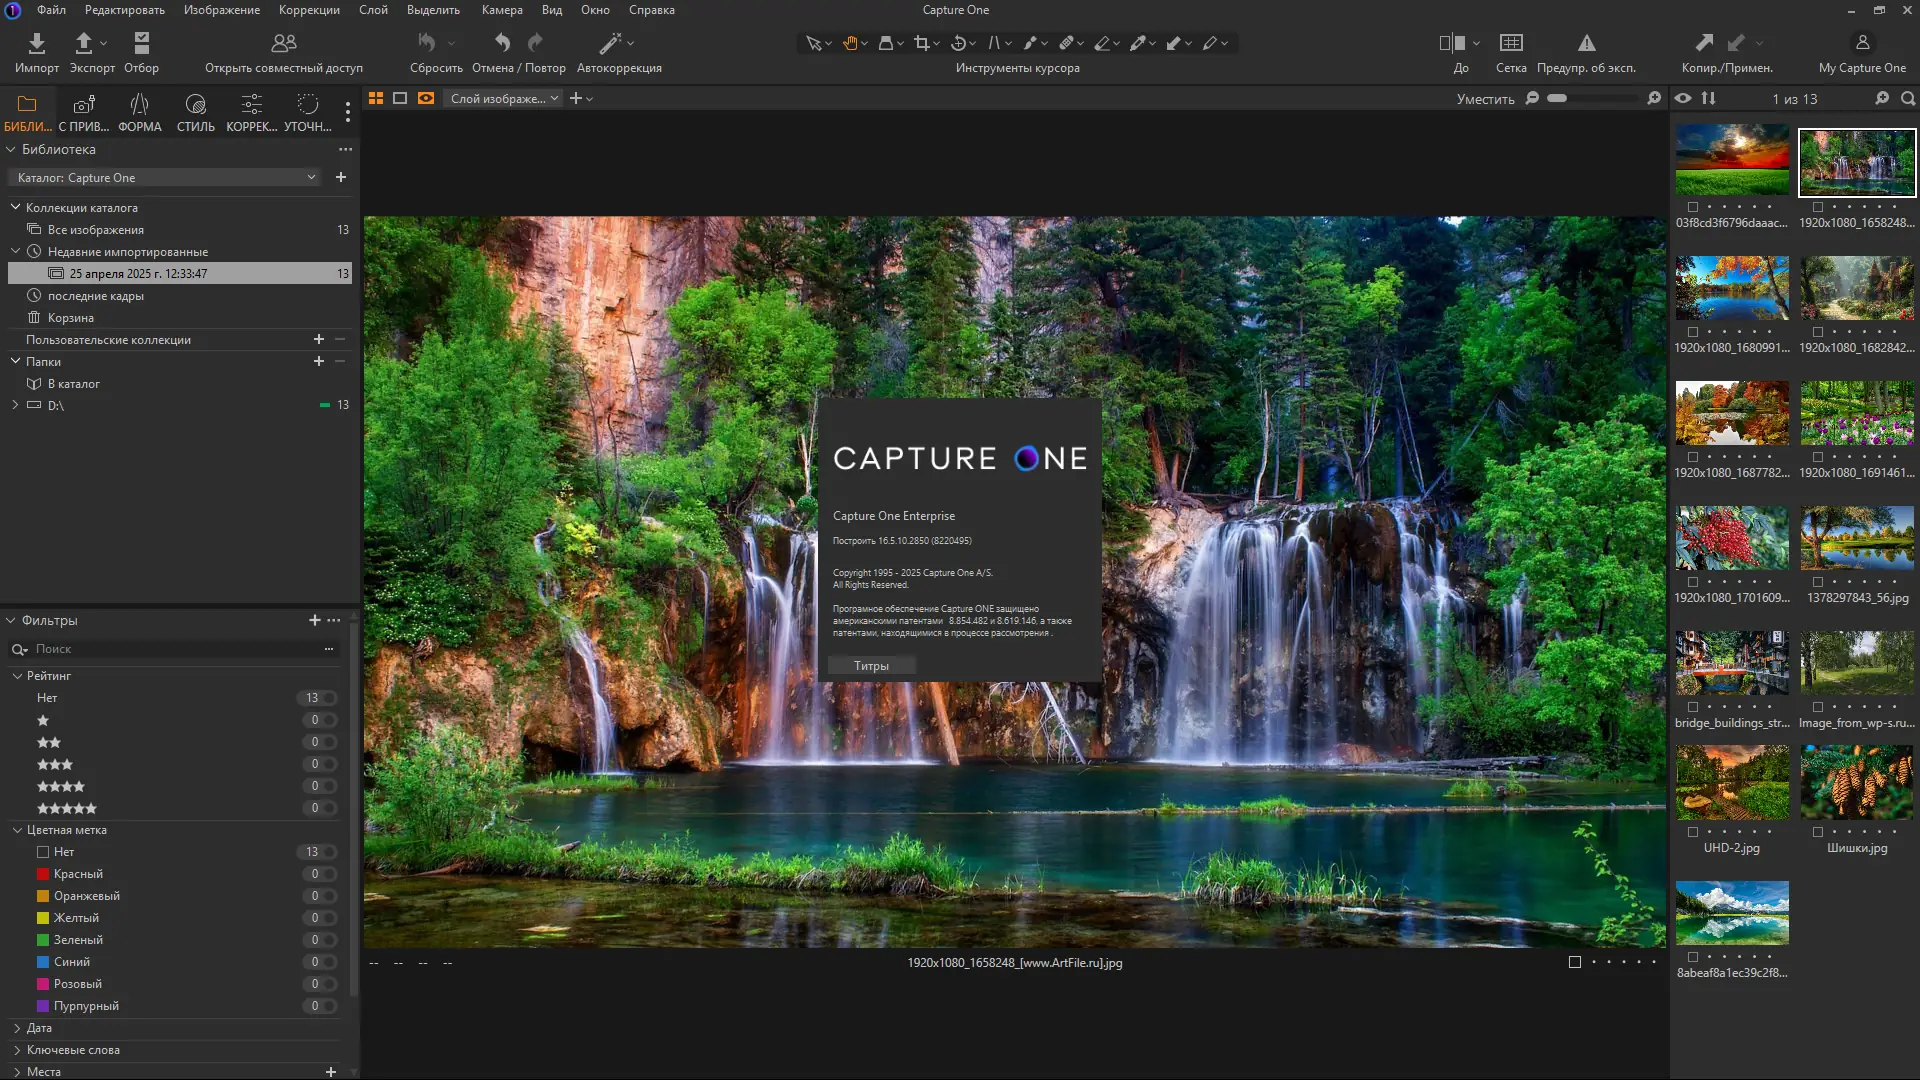Viewport: 1920px width, 1080px height.
Task: Open the Layer (Слой) menu
Action: (373, 10)
